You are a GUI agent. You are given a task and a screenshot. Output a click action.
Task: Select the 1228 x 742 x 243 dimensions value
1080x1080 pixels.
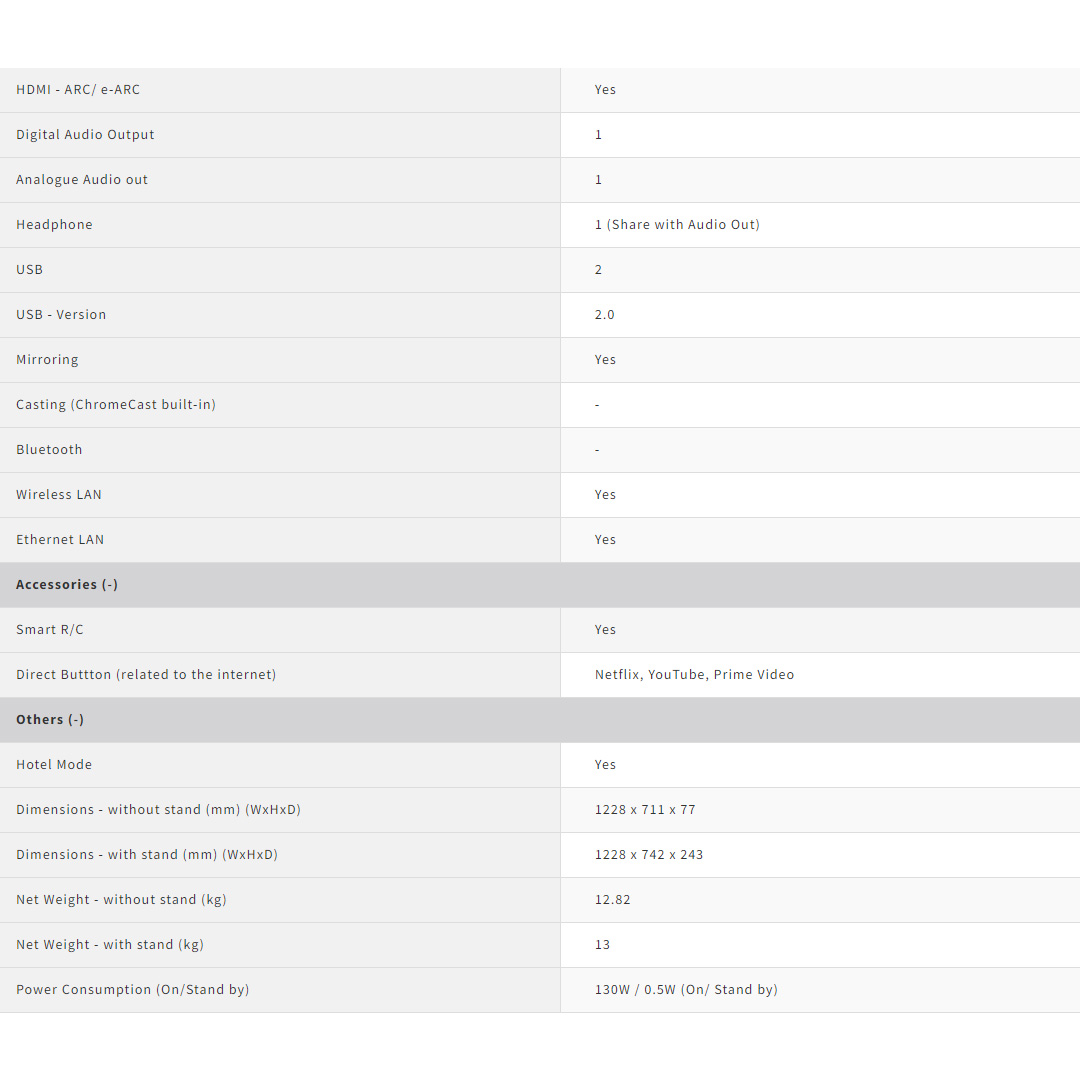pos(649,854)
